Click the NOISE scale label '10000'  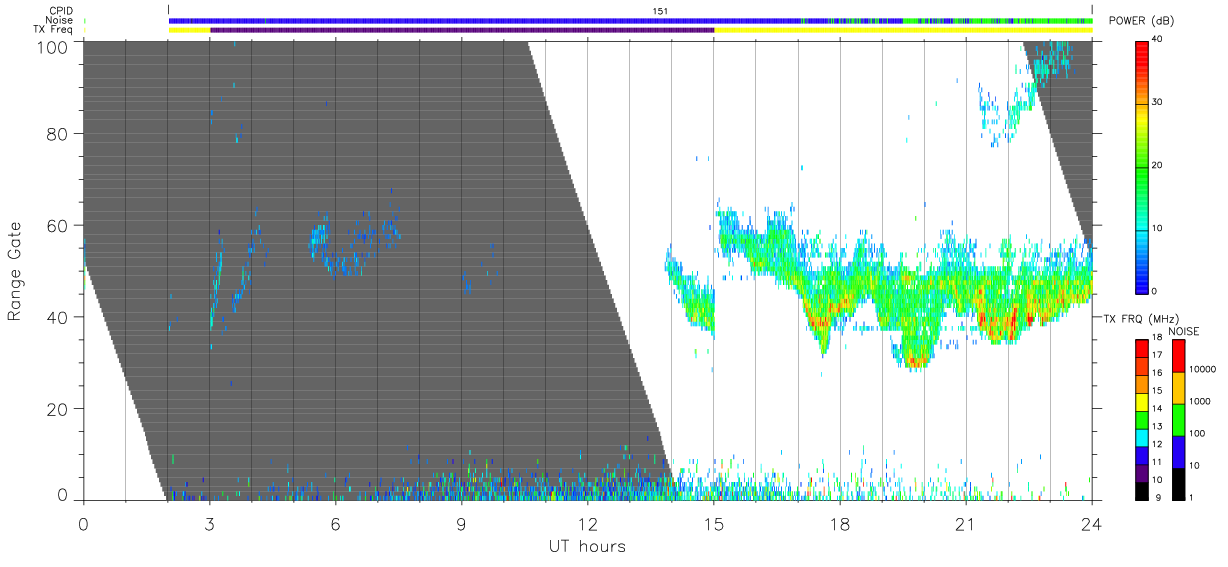click(x=1204, y=369)
